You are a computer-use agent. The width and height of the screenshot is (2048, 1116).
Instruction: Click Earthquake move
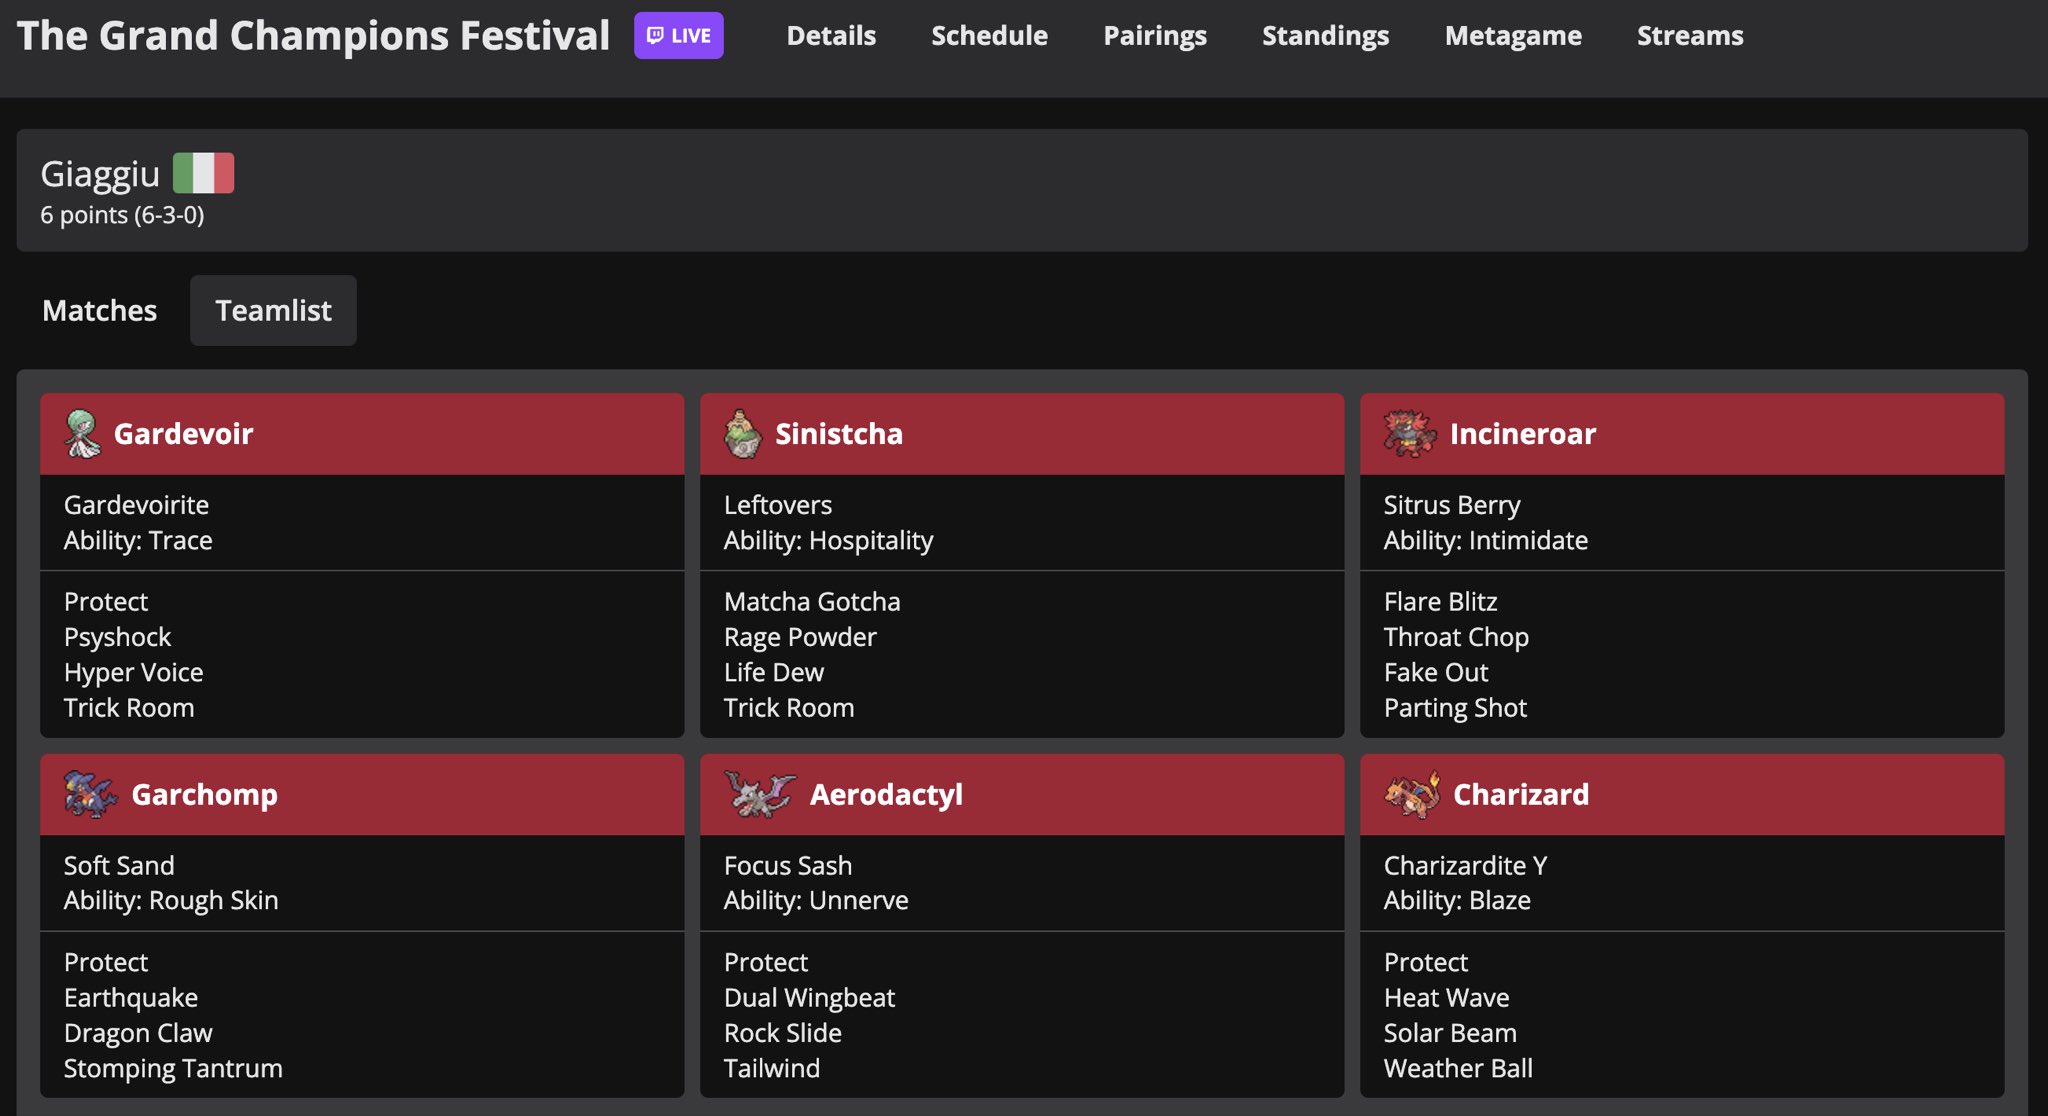click(131, 998)
